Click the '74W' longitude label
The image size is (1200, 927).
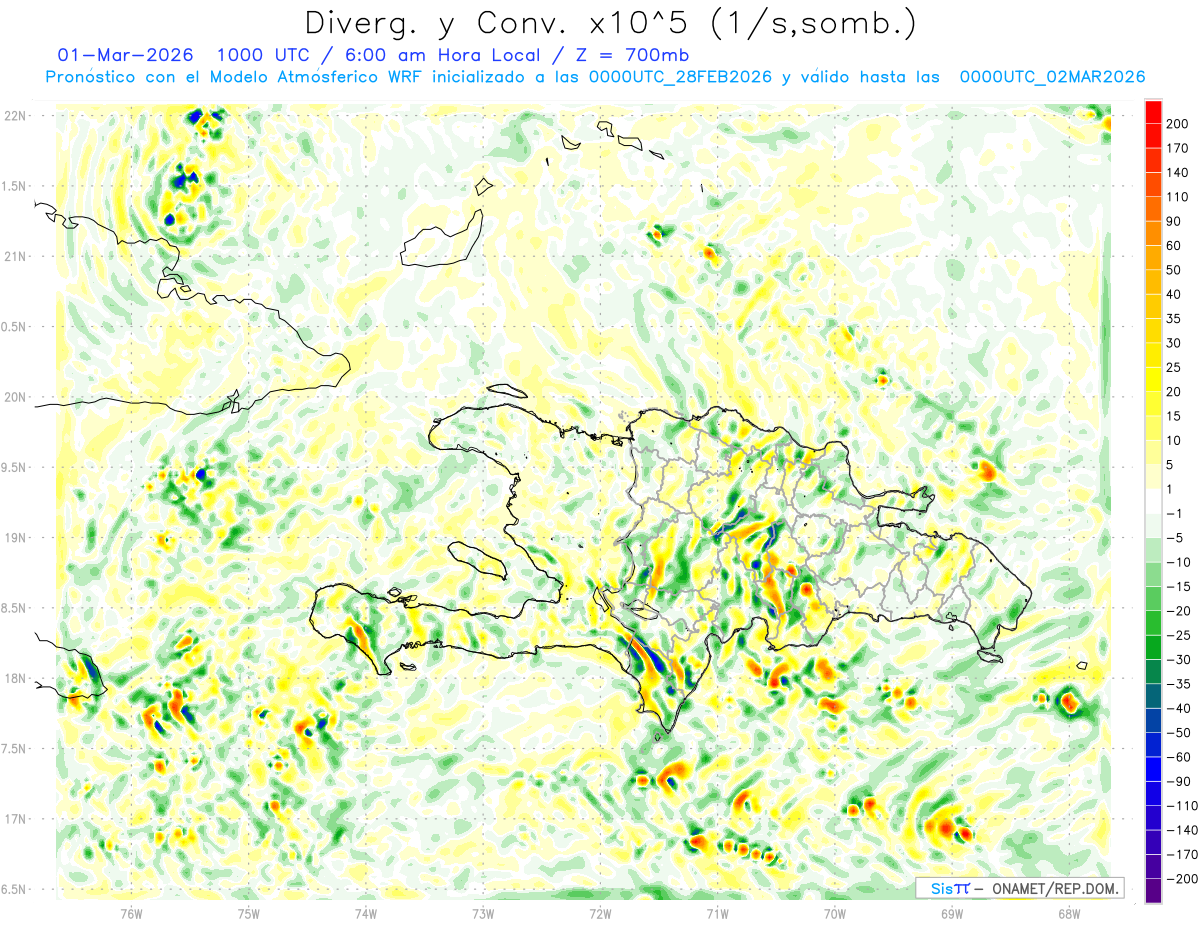(366, 914)
